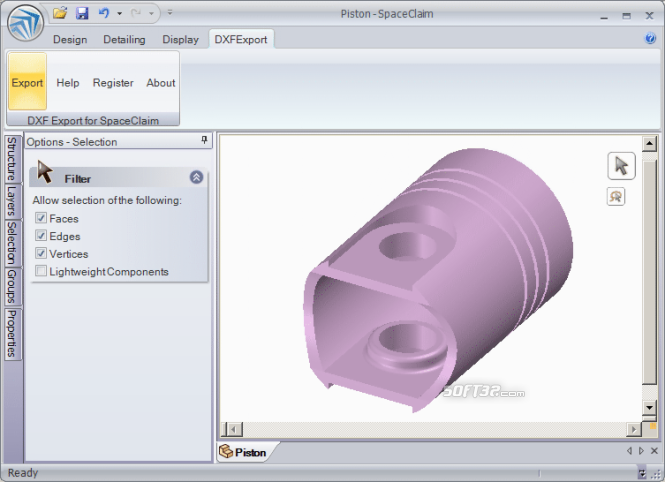Click the piston 3D model
The height and width of the screenshot is (482, 665).
437,280
